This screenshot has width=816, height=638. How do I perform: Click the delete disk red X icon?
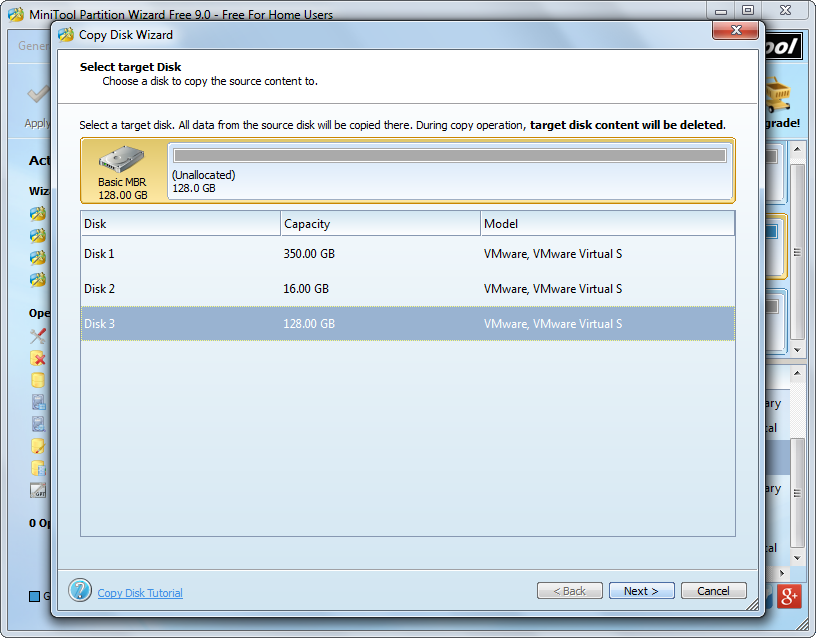coord(38,359)
